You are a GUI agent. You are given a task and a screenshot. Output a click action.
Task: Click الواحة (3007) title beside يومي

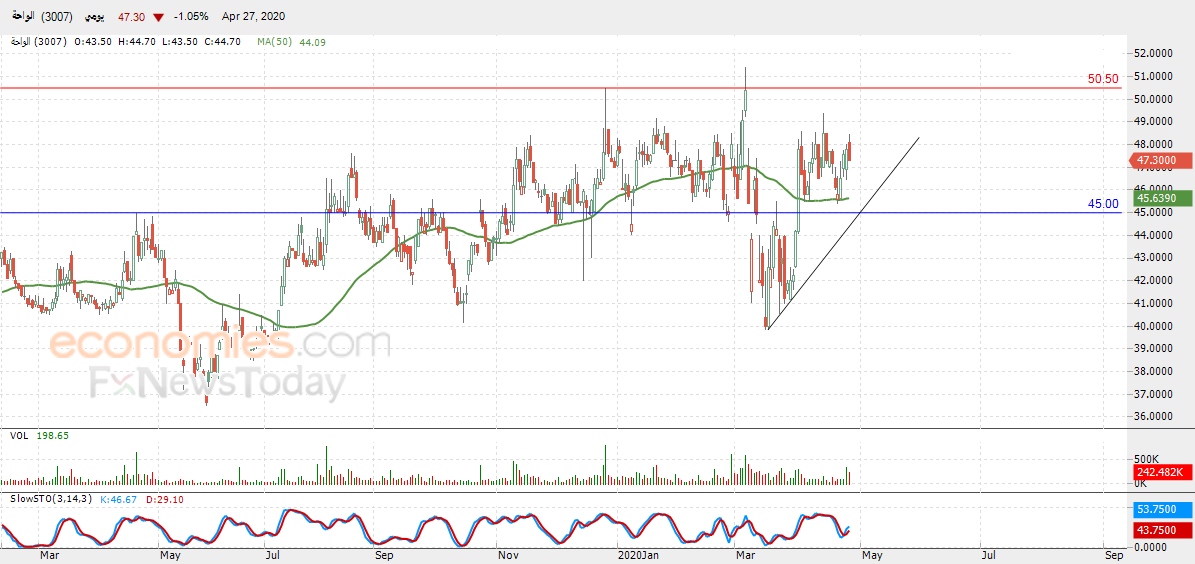point(43,16)
